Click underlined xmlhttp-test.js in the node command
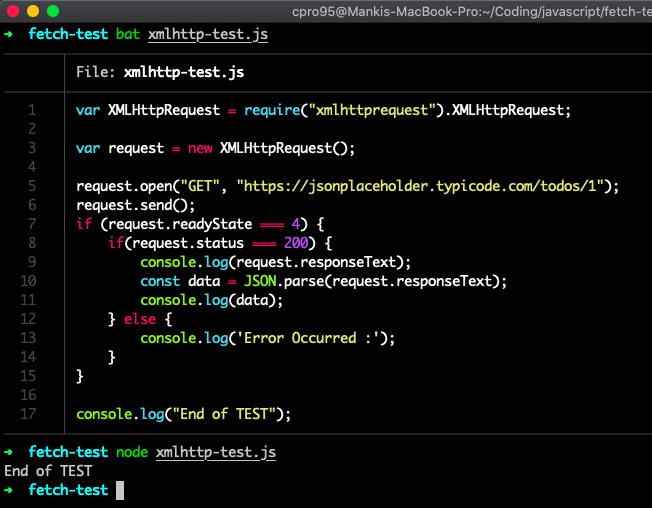The width and height of the screenshot is (652, 508). click(216, 452)
